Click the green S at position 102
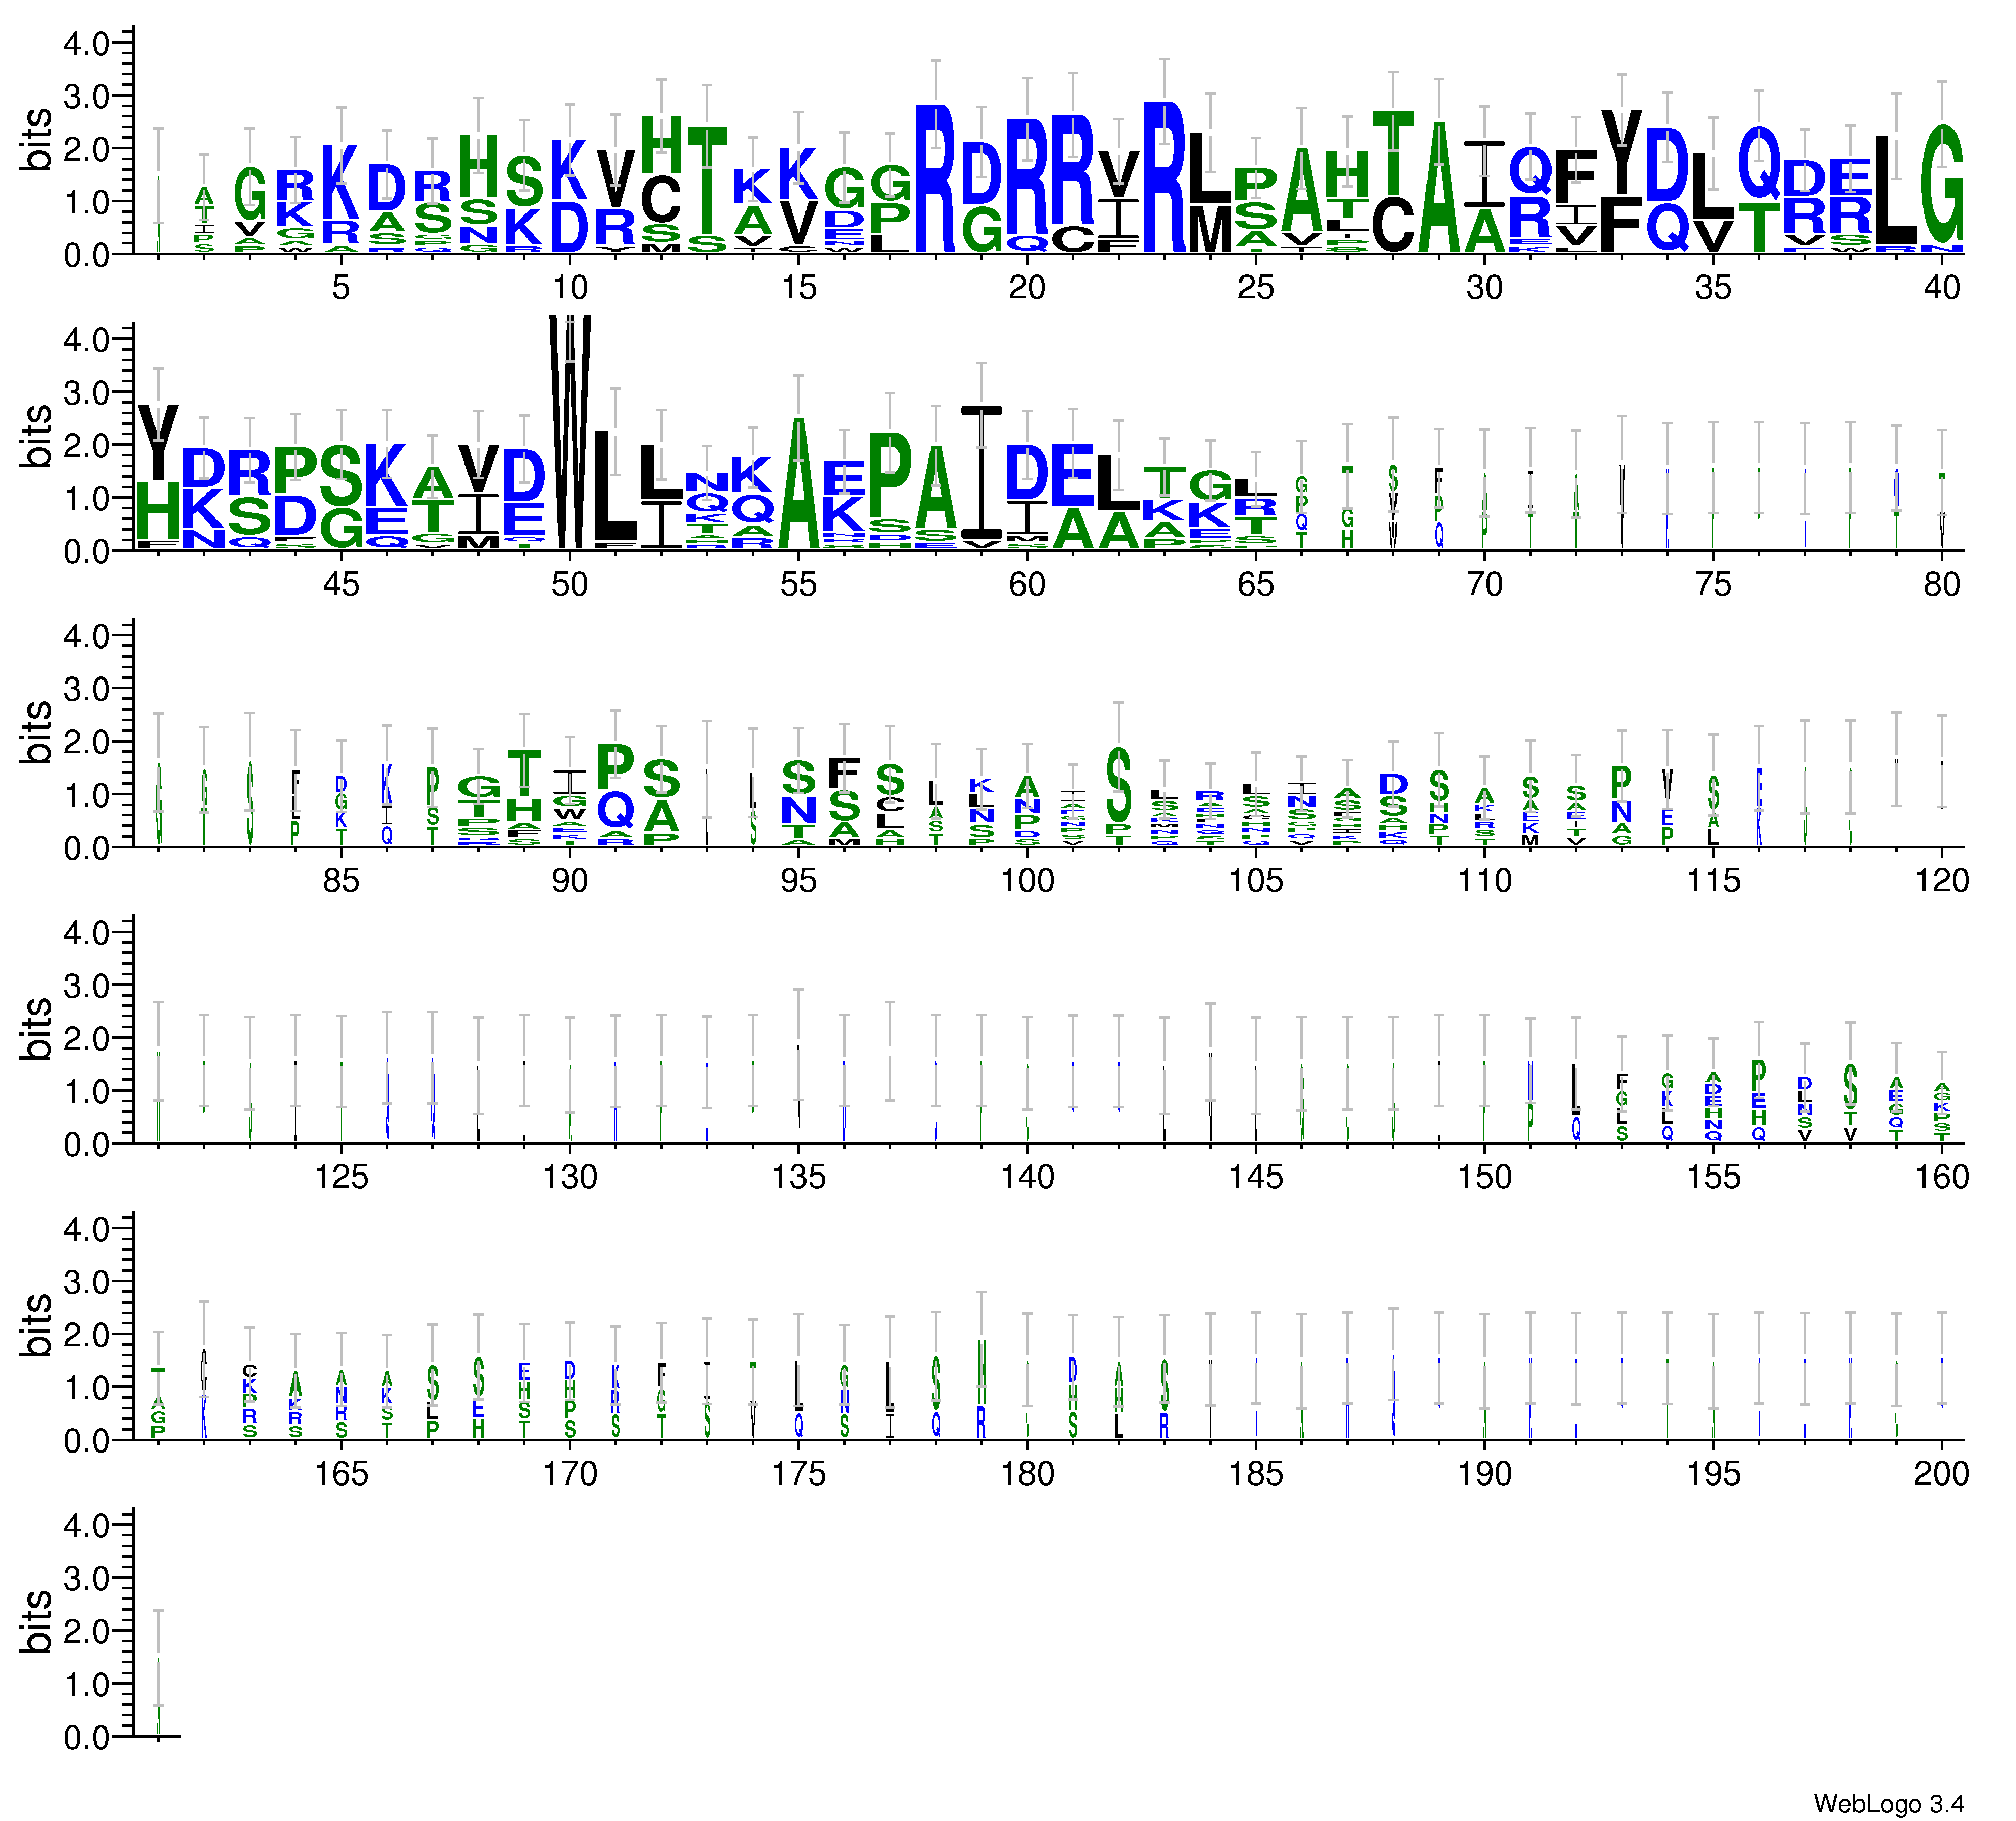The height and width of the screenshot is (1821, 2016). coord(1120,784)
